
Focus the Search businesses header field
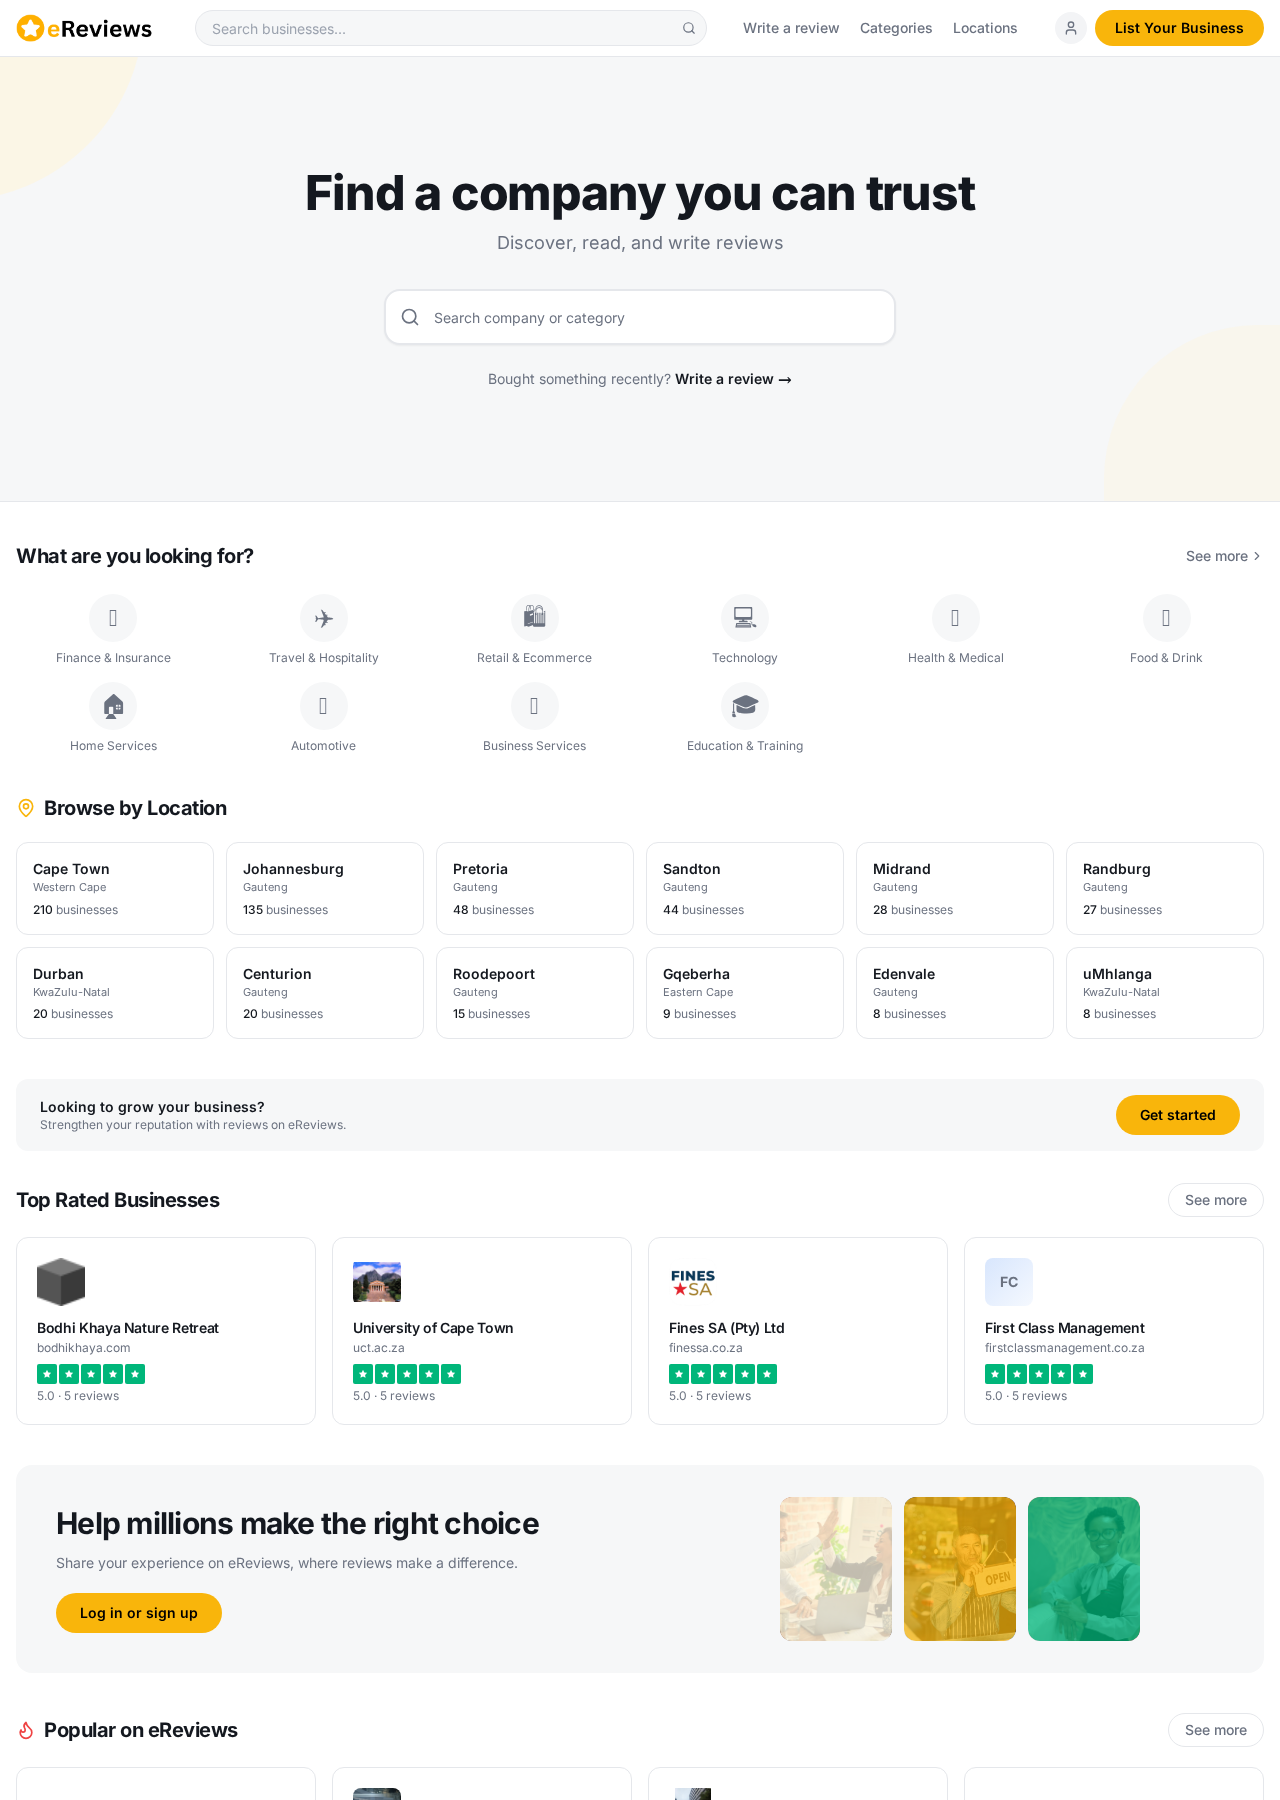[451, 28]
